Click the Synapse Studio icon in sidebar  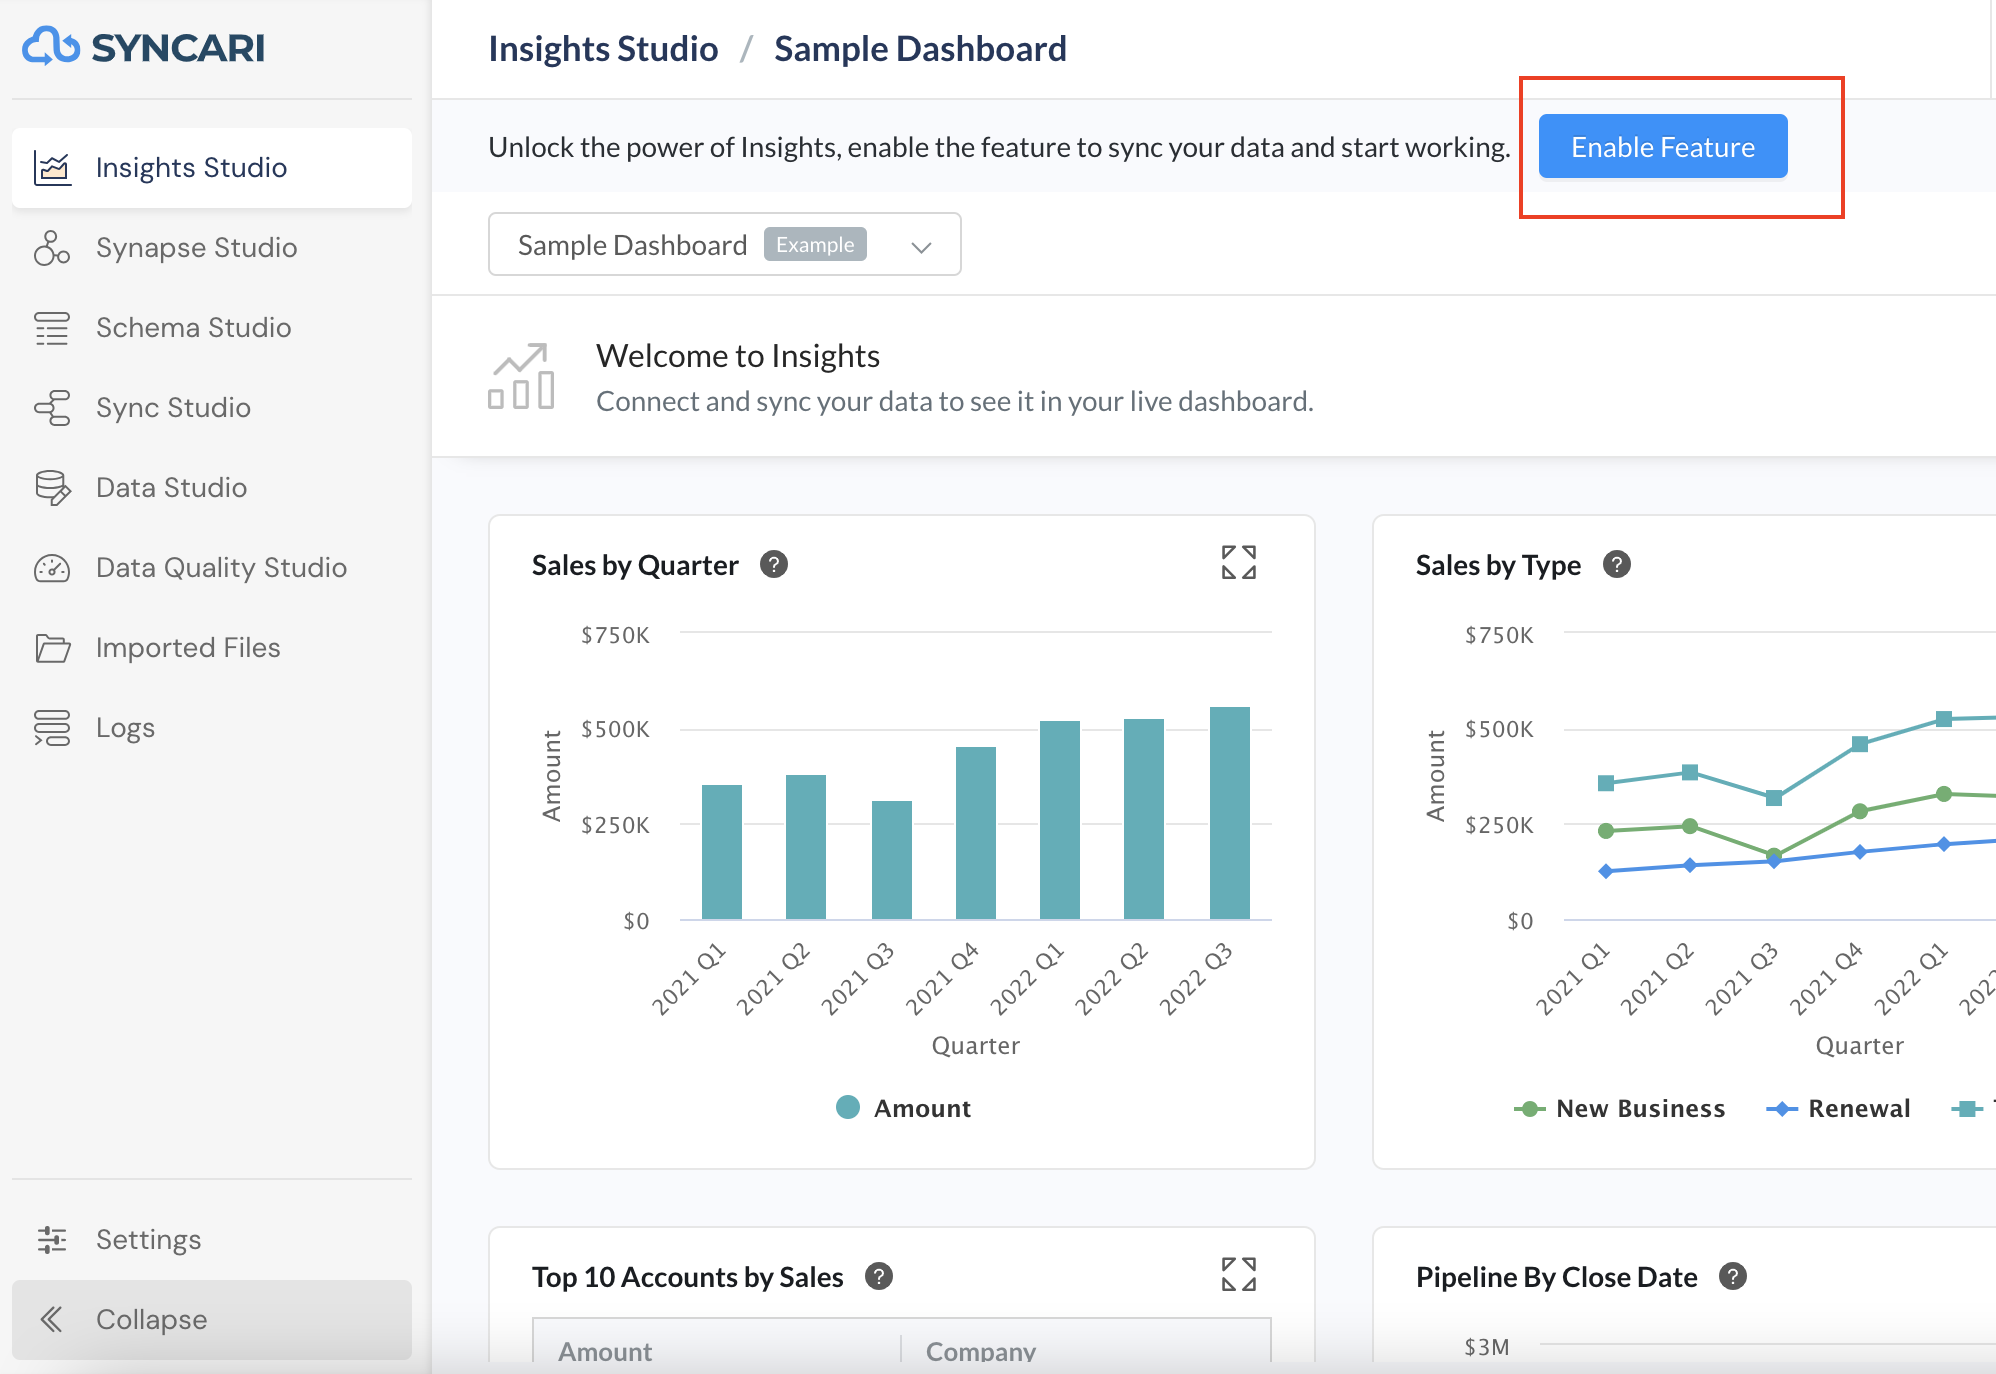[x=52, y=247]
